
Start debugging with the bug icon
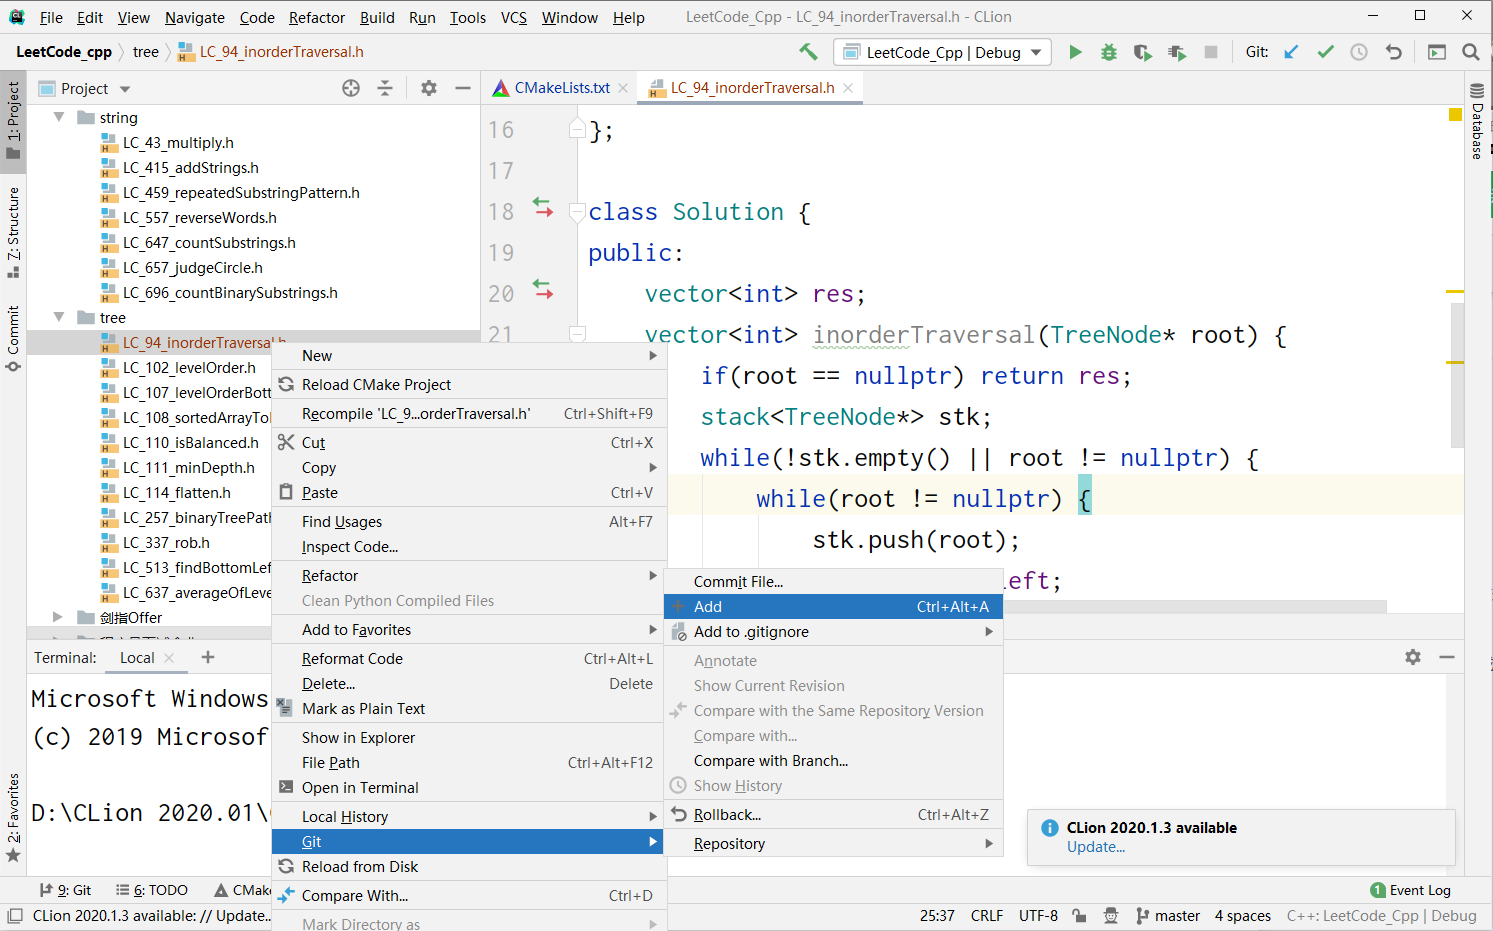[x=1109, y=52]
